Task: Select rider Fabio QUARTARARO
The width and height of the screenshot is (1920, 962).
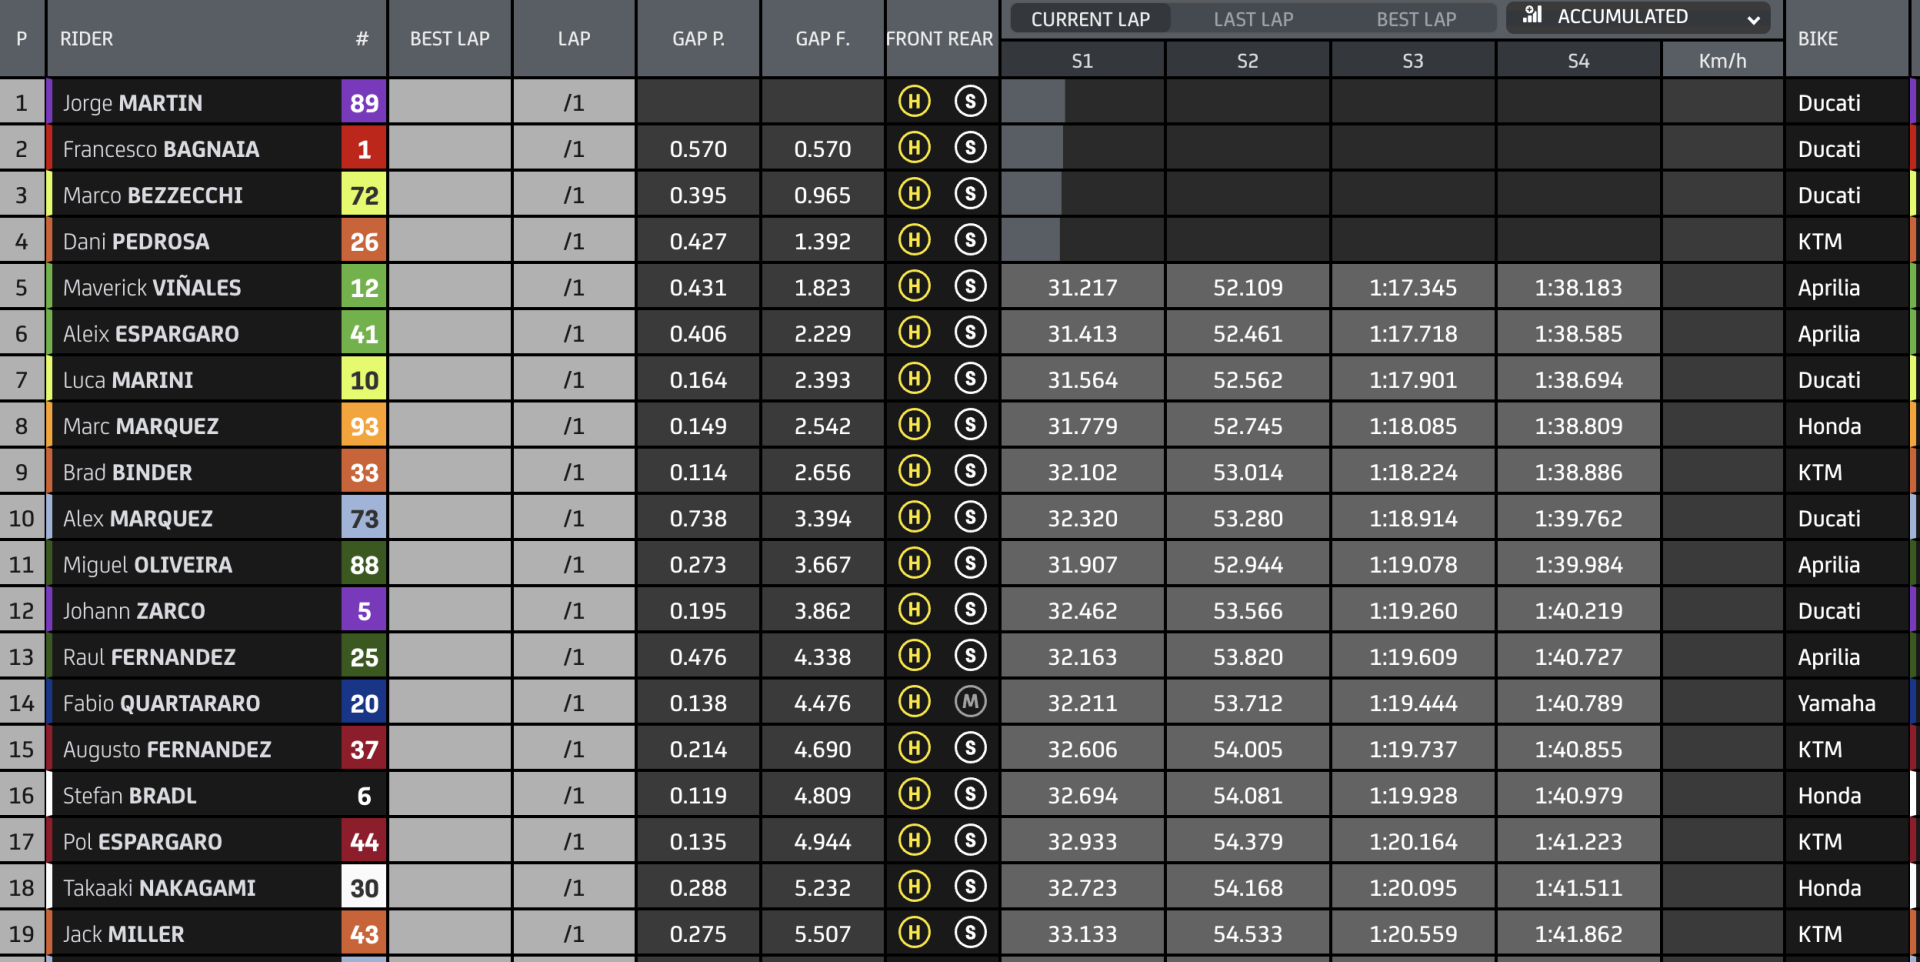Action: pos(161,703)
